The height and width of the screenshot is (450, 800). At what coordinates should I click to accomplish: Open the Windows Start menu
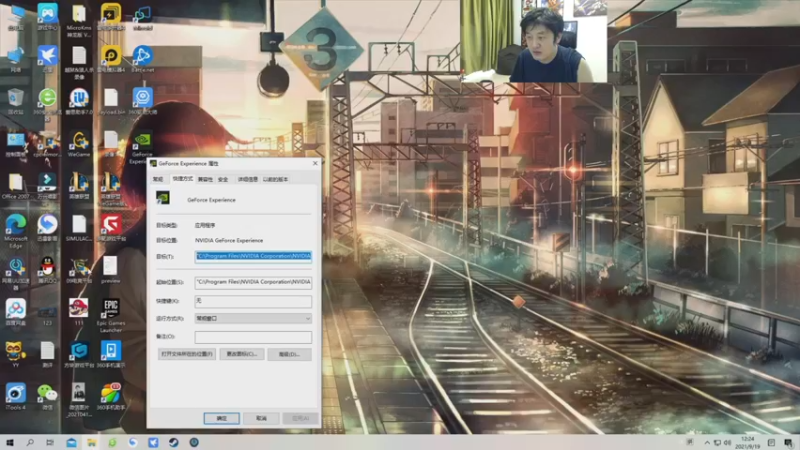pyautogui.click(x=10, y=442)
